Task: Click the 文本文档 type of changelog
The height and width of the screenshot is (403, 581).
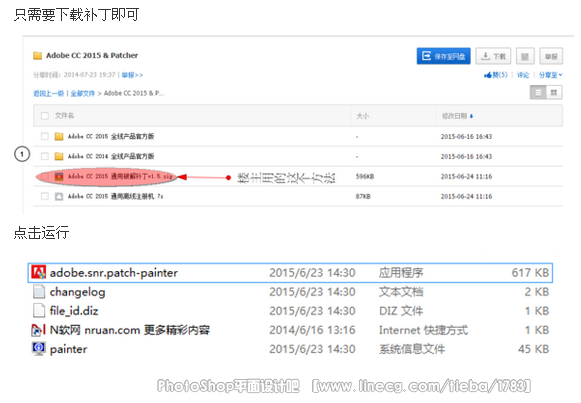Action: (x=401, y=292)
